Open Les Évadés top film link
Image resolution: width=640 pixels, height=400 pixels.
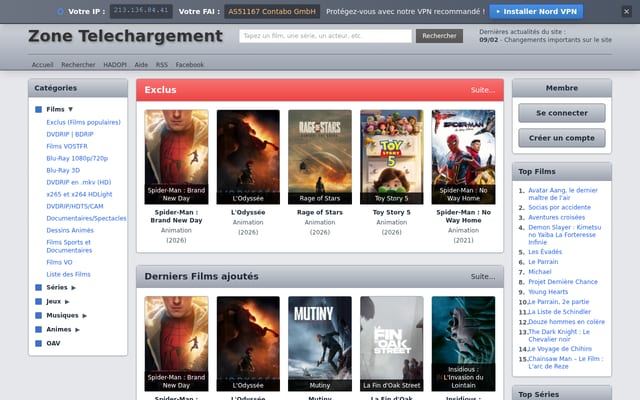pos(545,252)
